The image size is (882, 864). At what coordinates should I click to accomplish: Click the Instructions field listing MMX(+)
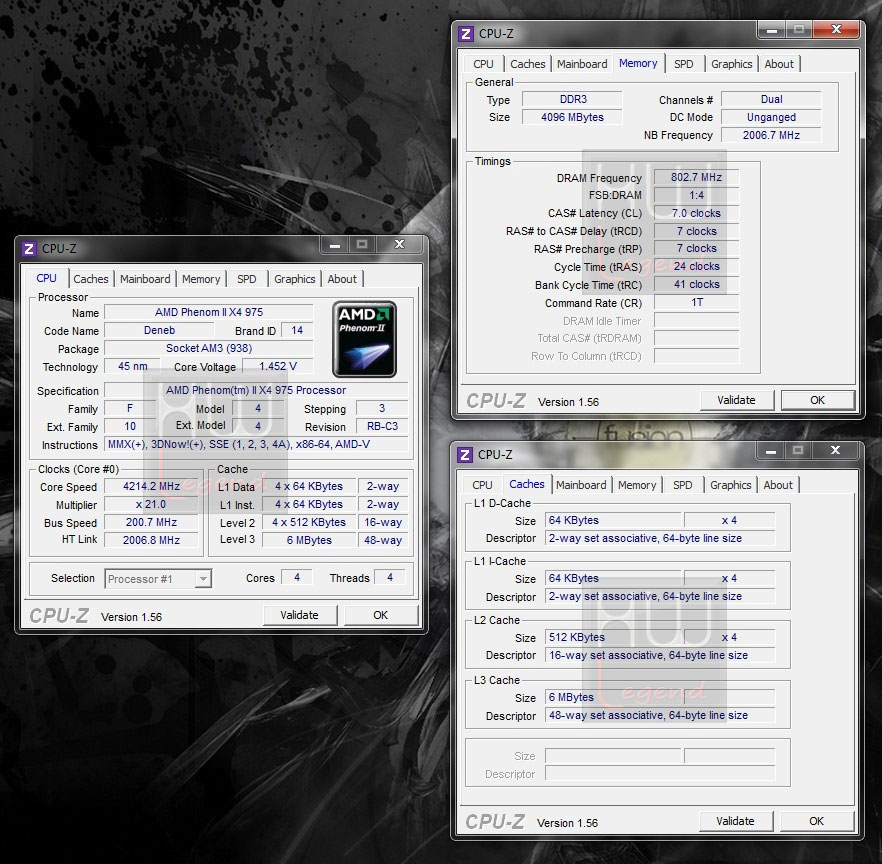pos(256,444)
